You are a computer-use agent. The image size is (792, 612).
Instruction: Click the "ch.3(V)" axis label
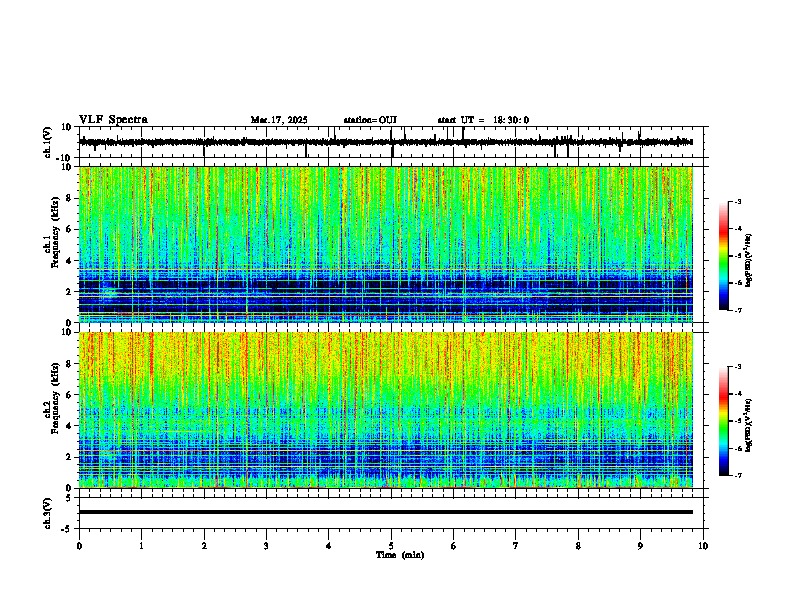48,513
